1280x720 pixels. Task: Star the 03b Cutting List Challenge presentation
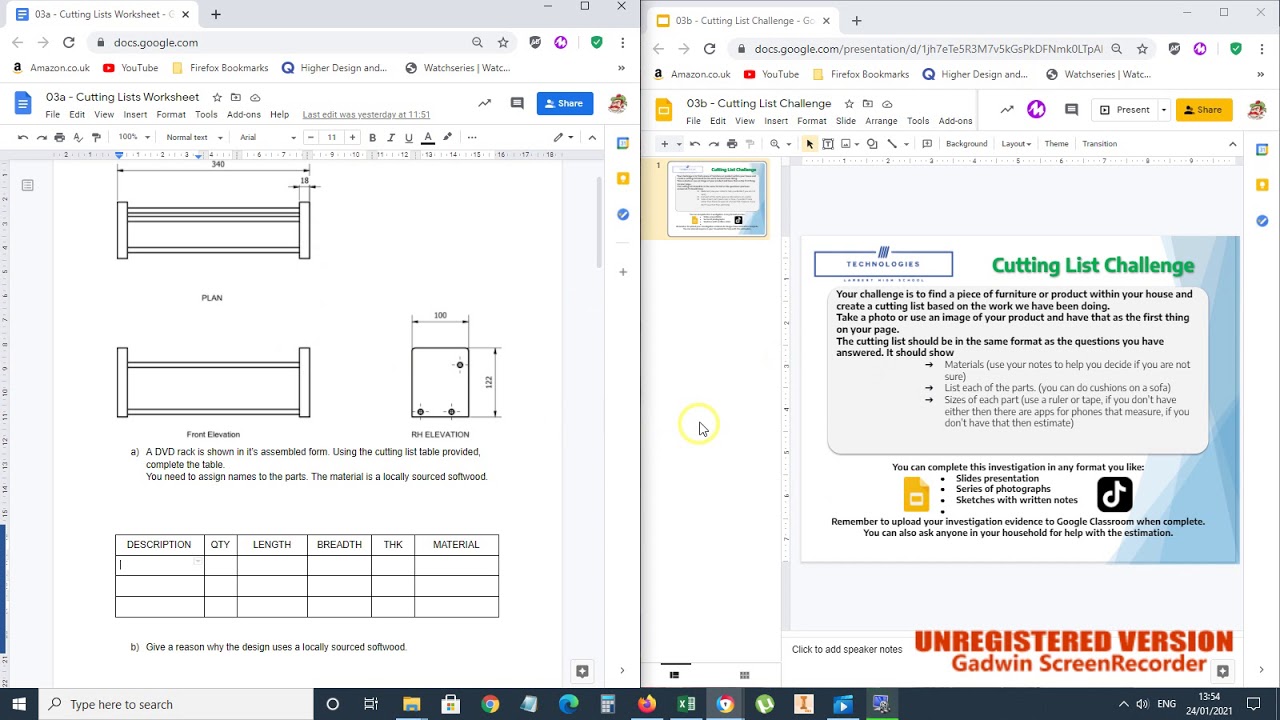click(x=849, y=104)
